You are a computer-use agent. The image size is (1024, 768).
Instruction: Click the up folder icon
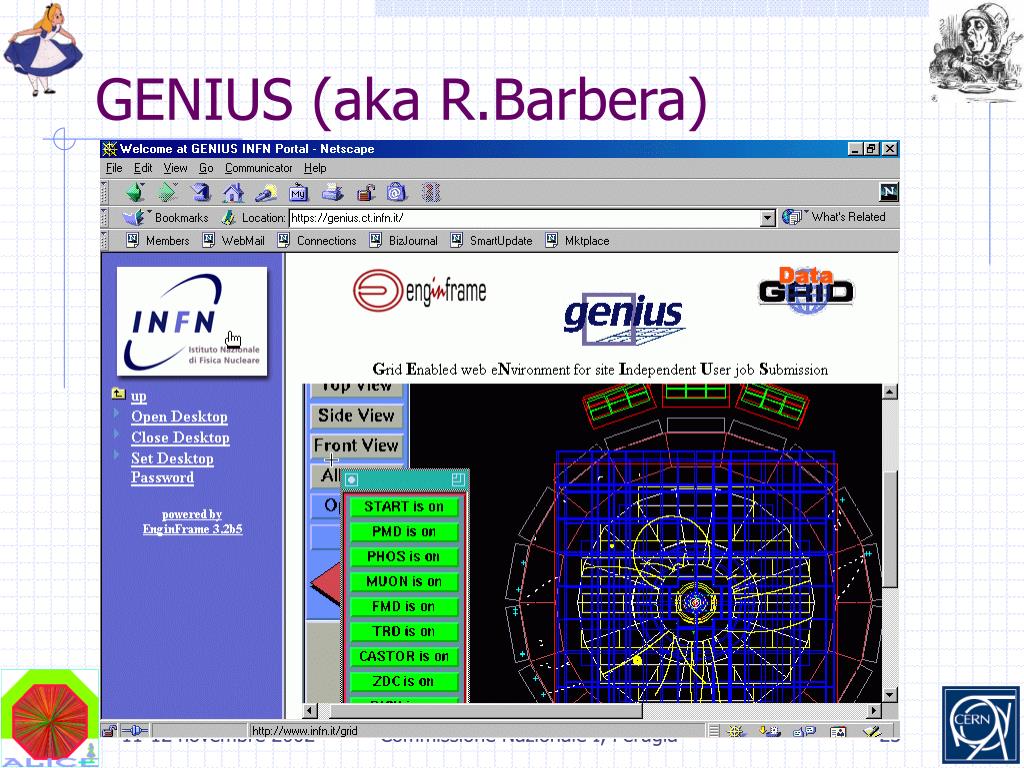tap(118, 393)
